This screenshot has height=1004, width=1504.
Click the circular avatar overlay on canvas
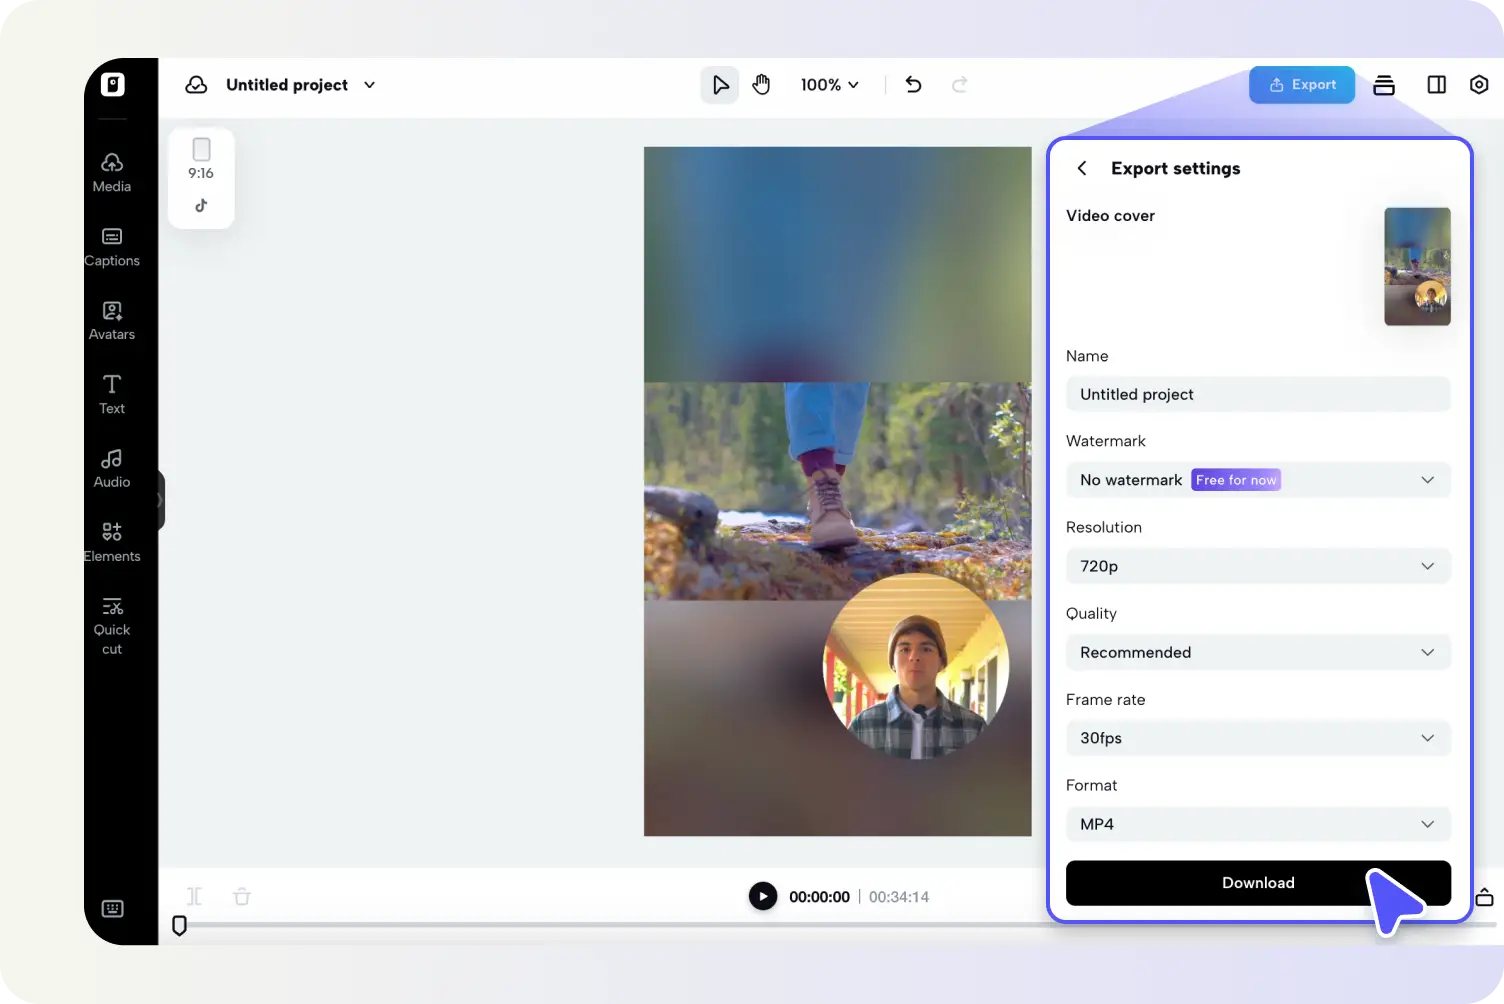click(916, 667)
